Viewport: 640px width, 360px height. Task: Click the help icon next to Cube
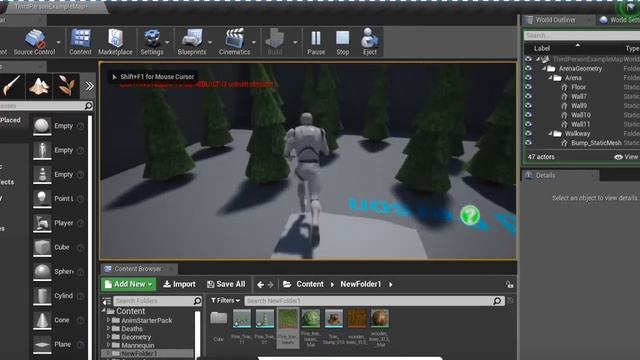(x=80, y=247)
